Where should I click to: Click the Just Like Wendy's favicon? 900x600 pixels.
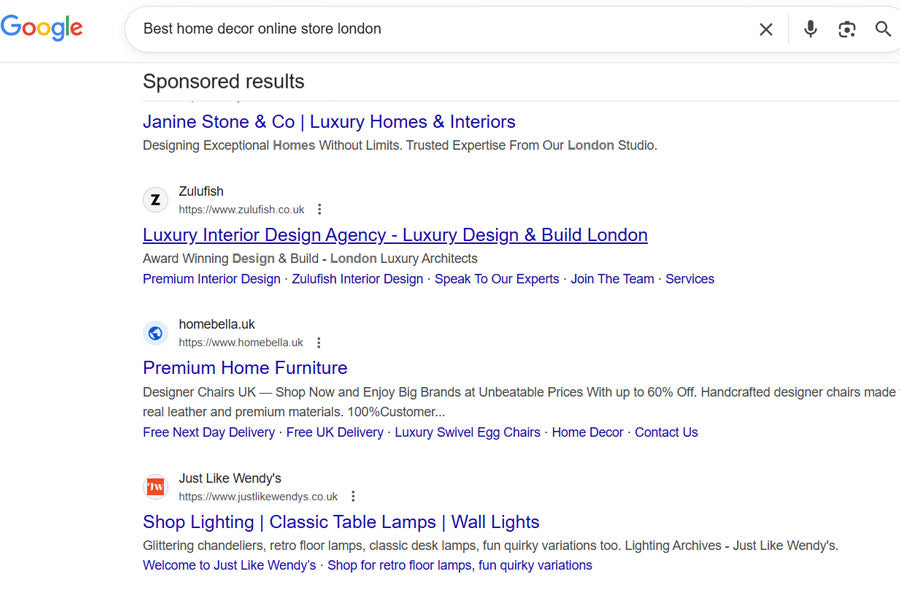point(155,487)
